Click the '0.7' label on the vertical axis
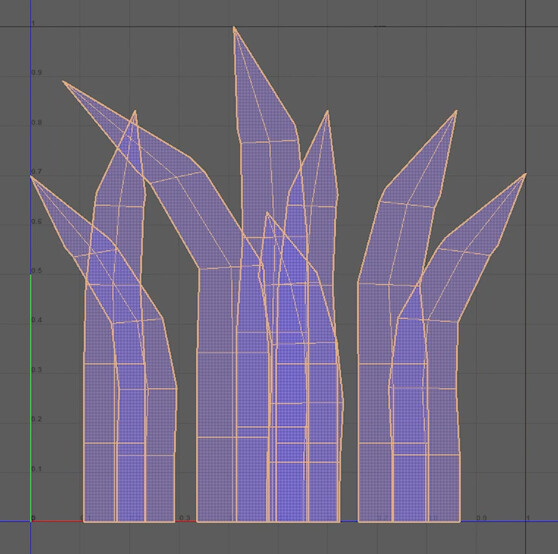Viewport: 558px width, 554px height. 37,172
